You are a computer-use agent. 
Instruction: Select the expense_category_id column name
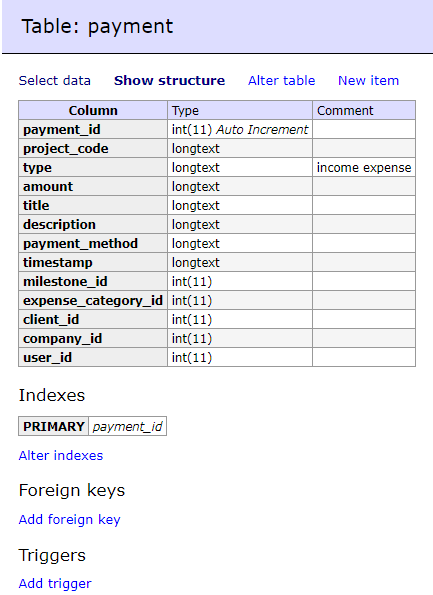pos(93,300)
